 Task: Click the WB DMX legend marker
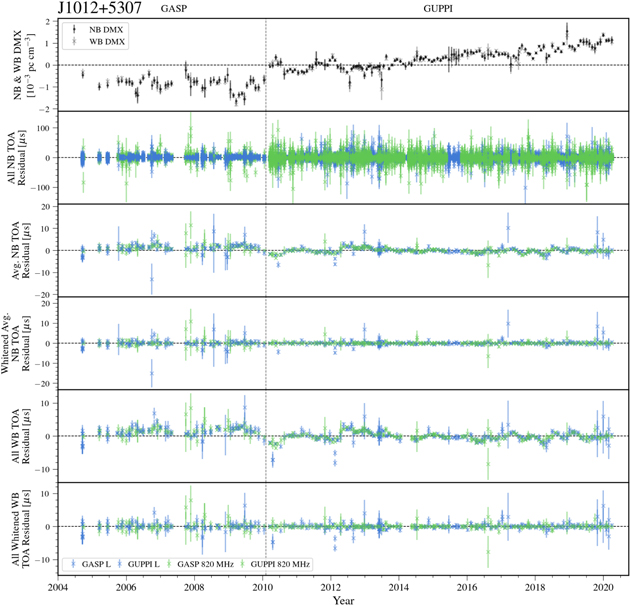73,41
